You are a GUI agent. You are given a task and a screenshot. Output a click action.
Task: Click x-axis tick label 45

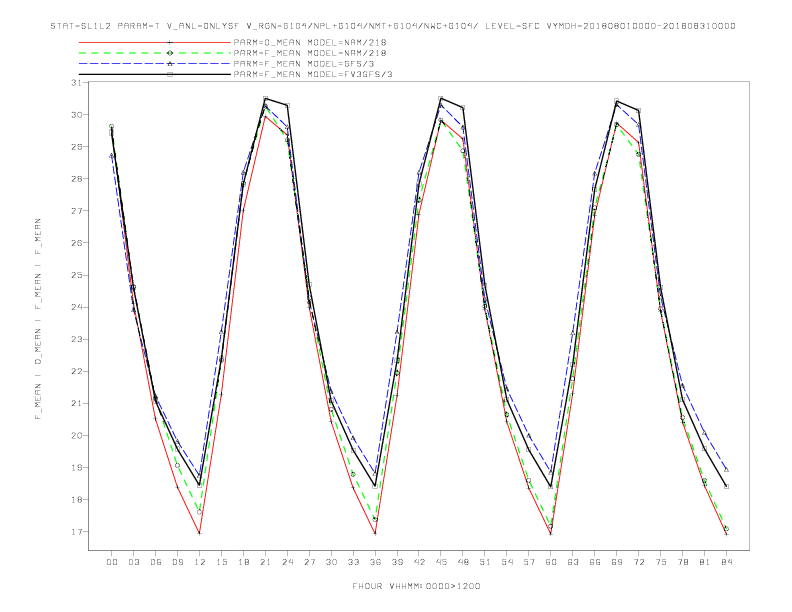click(x=441, y=562)
